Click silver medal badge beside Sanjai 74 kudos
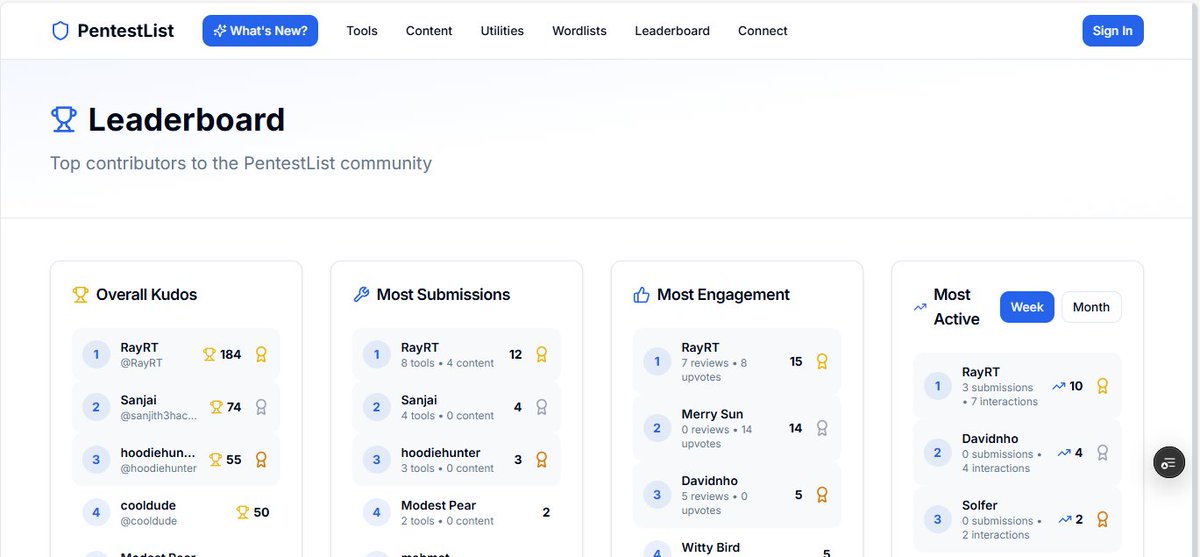This screenshot has height=557, width=1200. click(261, 407)
